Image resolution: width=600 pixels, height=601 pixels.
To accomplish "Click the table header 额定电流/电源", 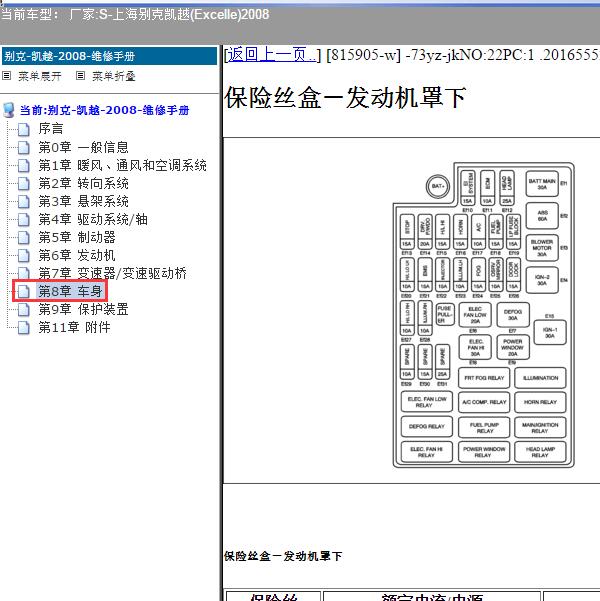I will (x=432, y=596).
